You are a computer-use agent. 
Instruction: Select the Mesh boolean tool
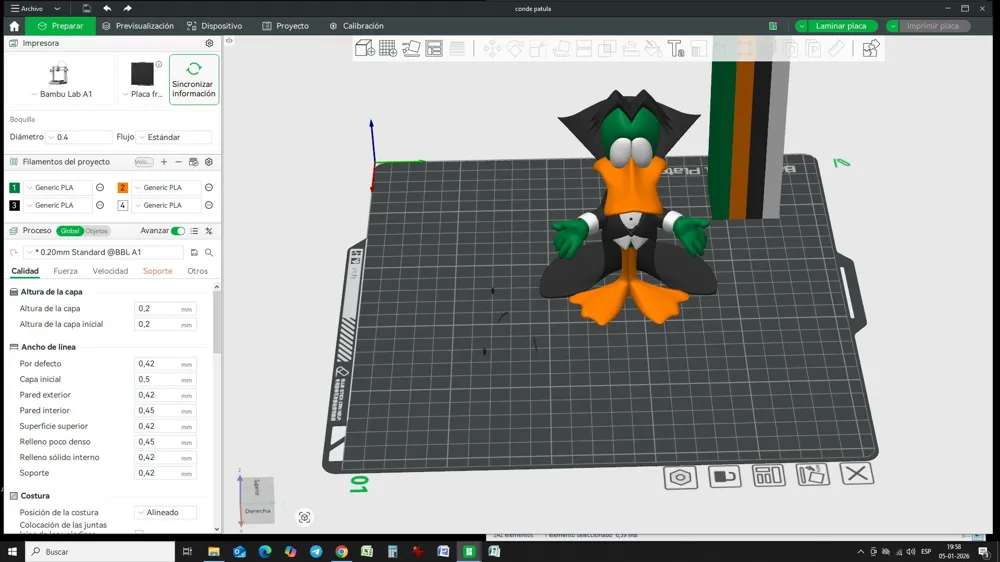[607, 48]
